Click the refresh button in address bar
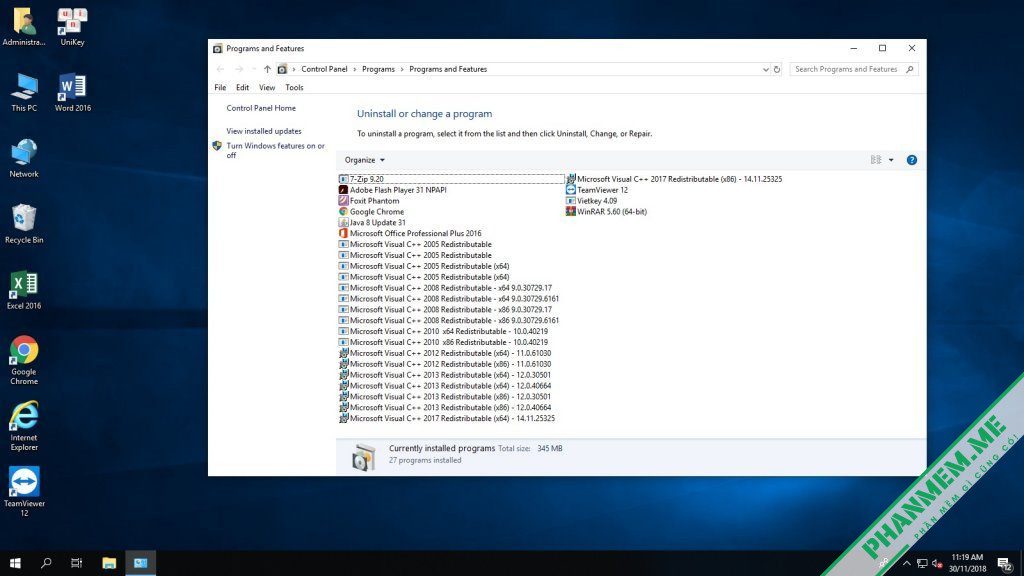Viewport: 1024px width, 576px height. pyautogui.click(x=776, y=69)
